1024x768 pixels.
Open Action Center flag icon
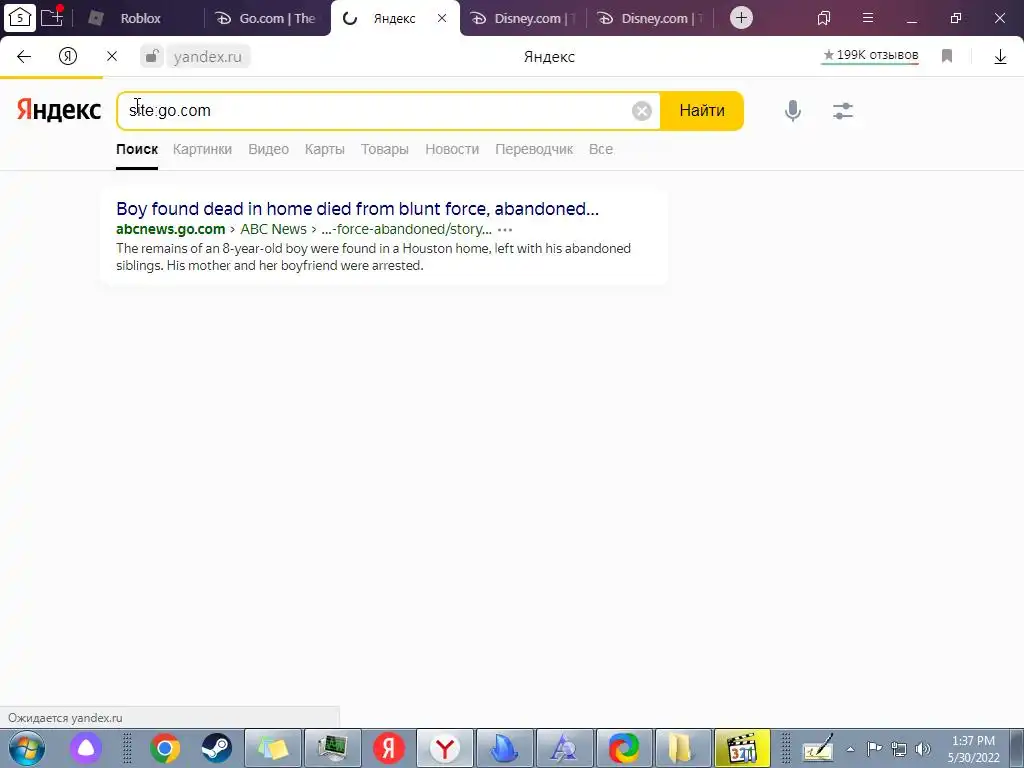click(x=874, y=748)
